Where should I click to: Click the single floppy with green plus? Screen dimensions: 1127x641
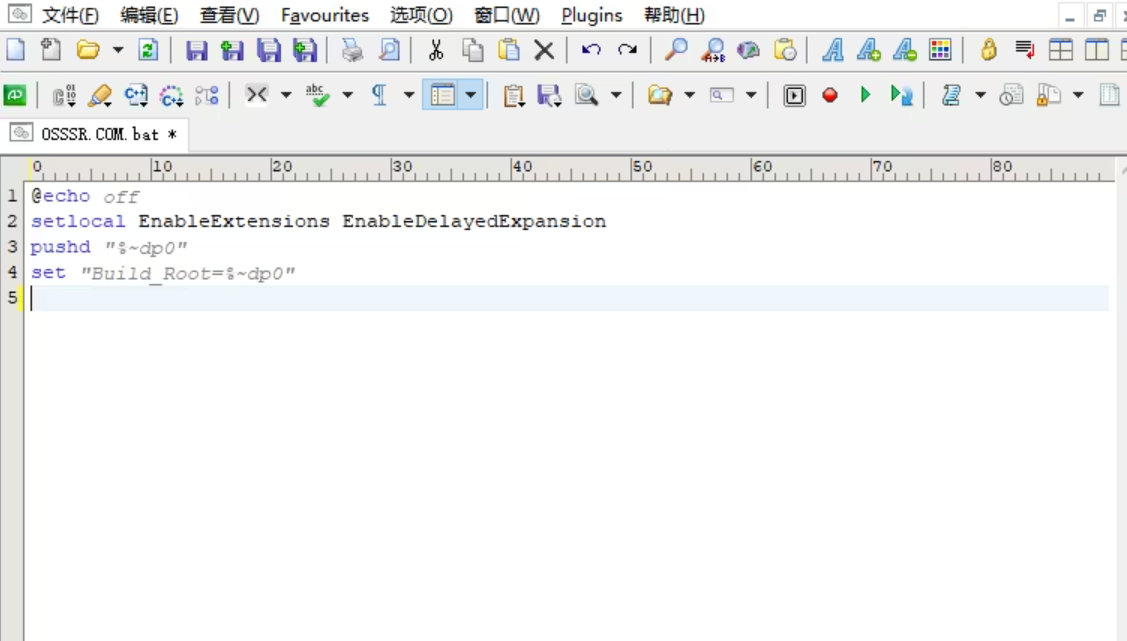232,50
